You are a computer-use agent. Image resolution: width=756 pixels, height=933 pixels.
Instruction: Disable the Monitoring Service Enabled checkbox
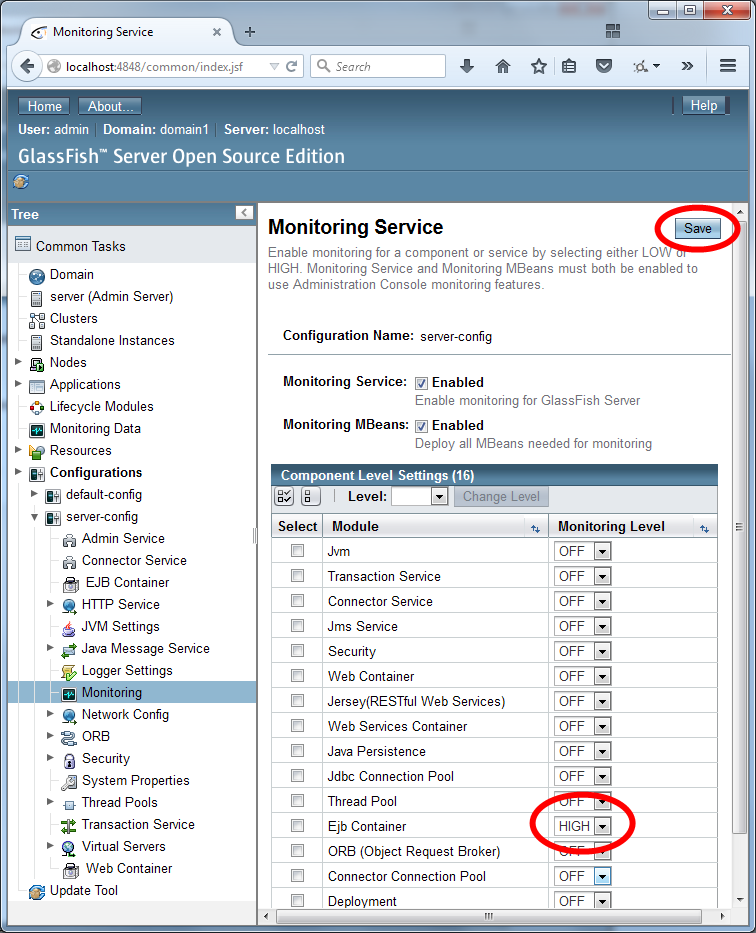coord(422,382)
